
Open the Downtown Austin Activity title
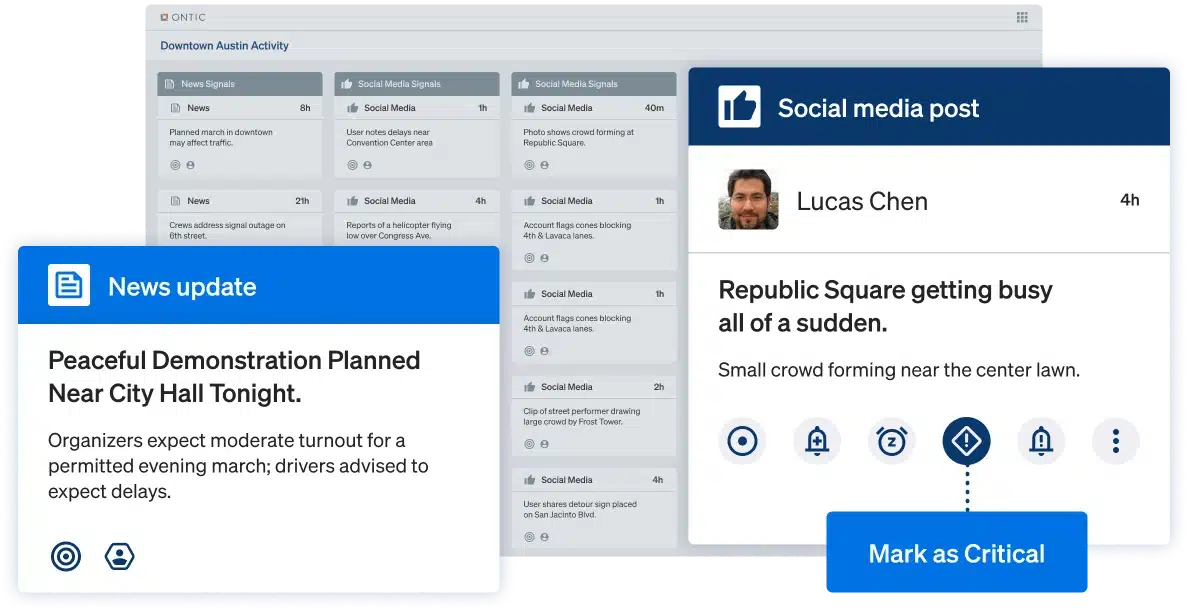point(224,46)
